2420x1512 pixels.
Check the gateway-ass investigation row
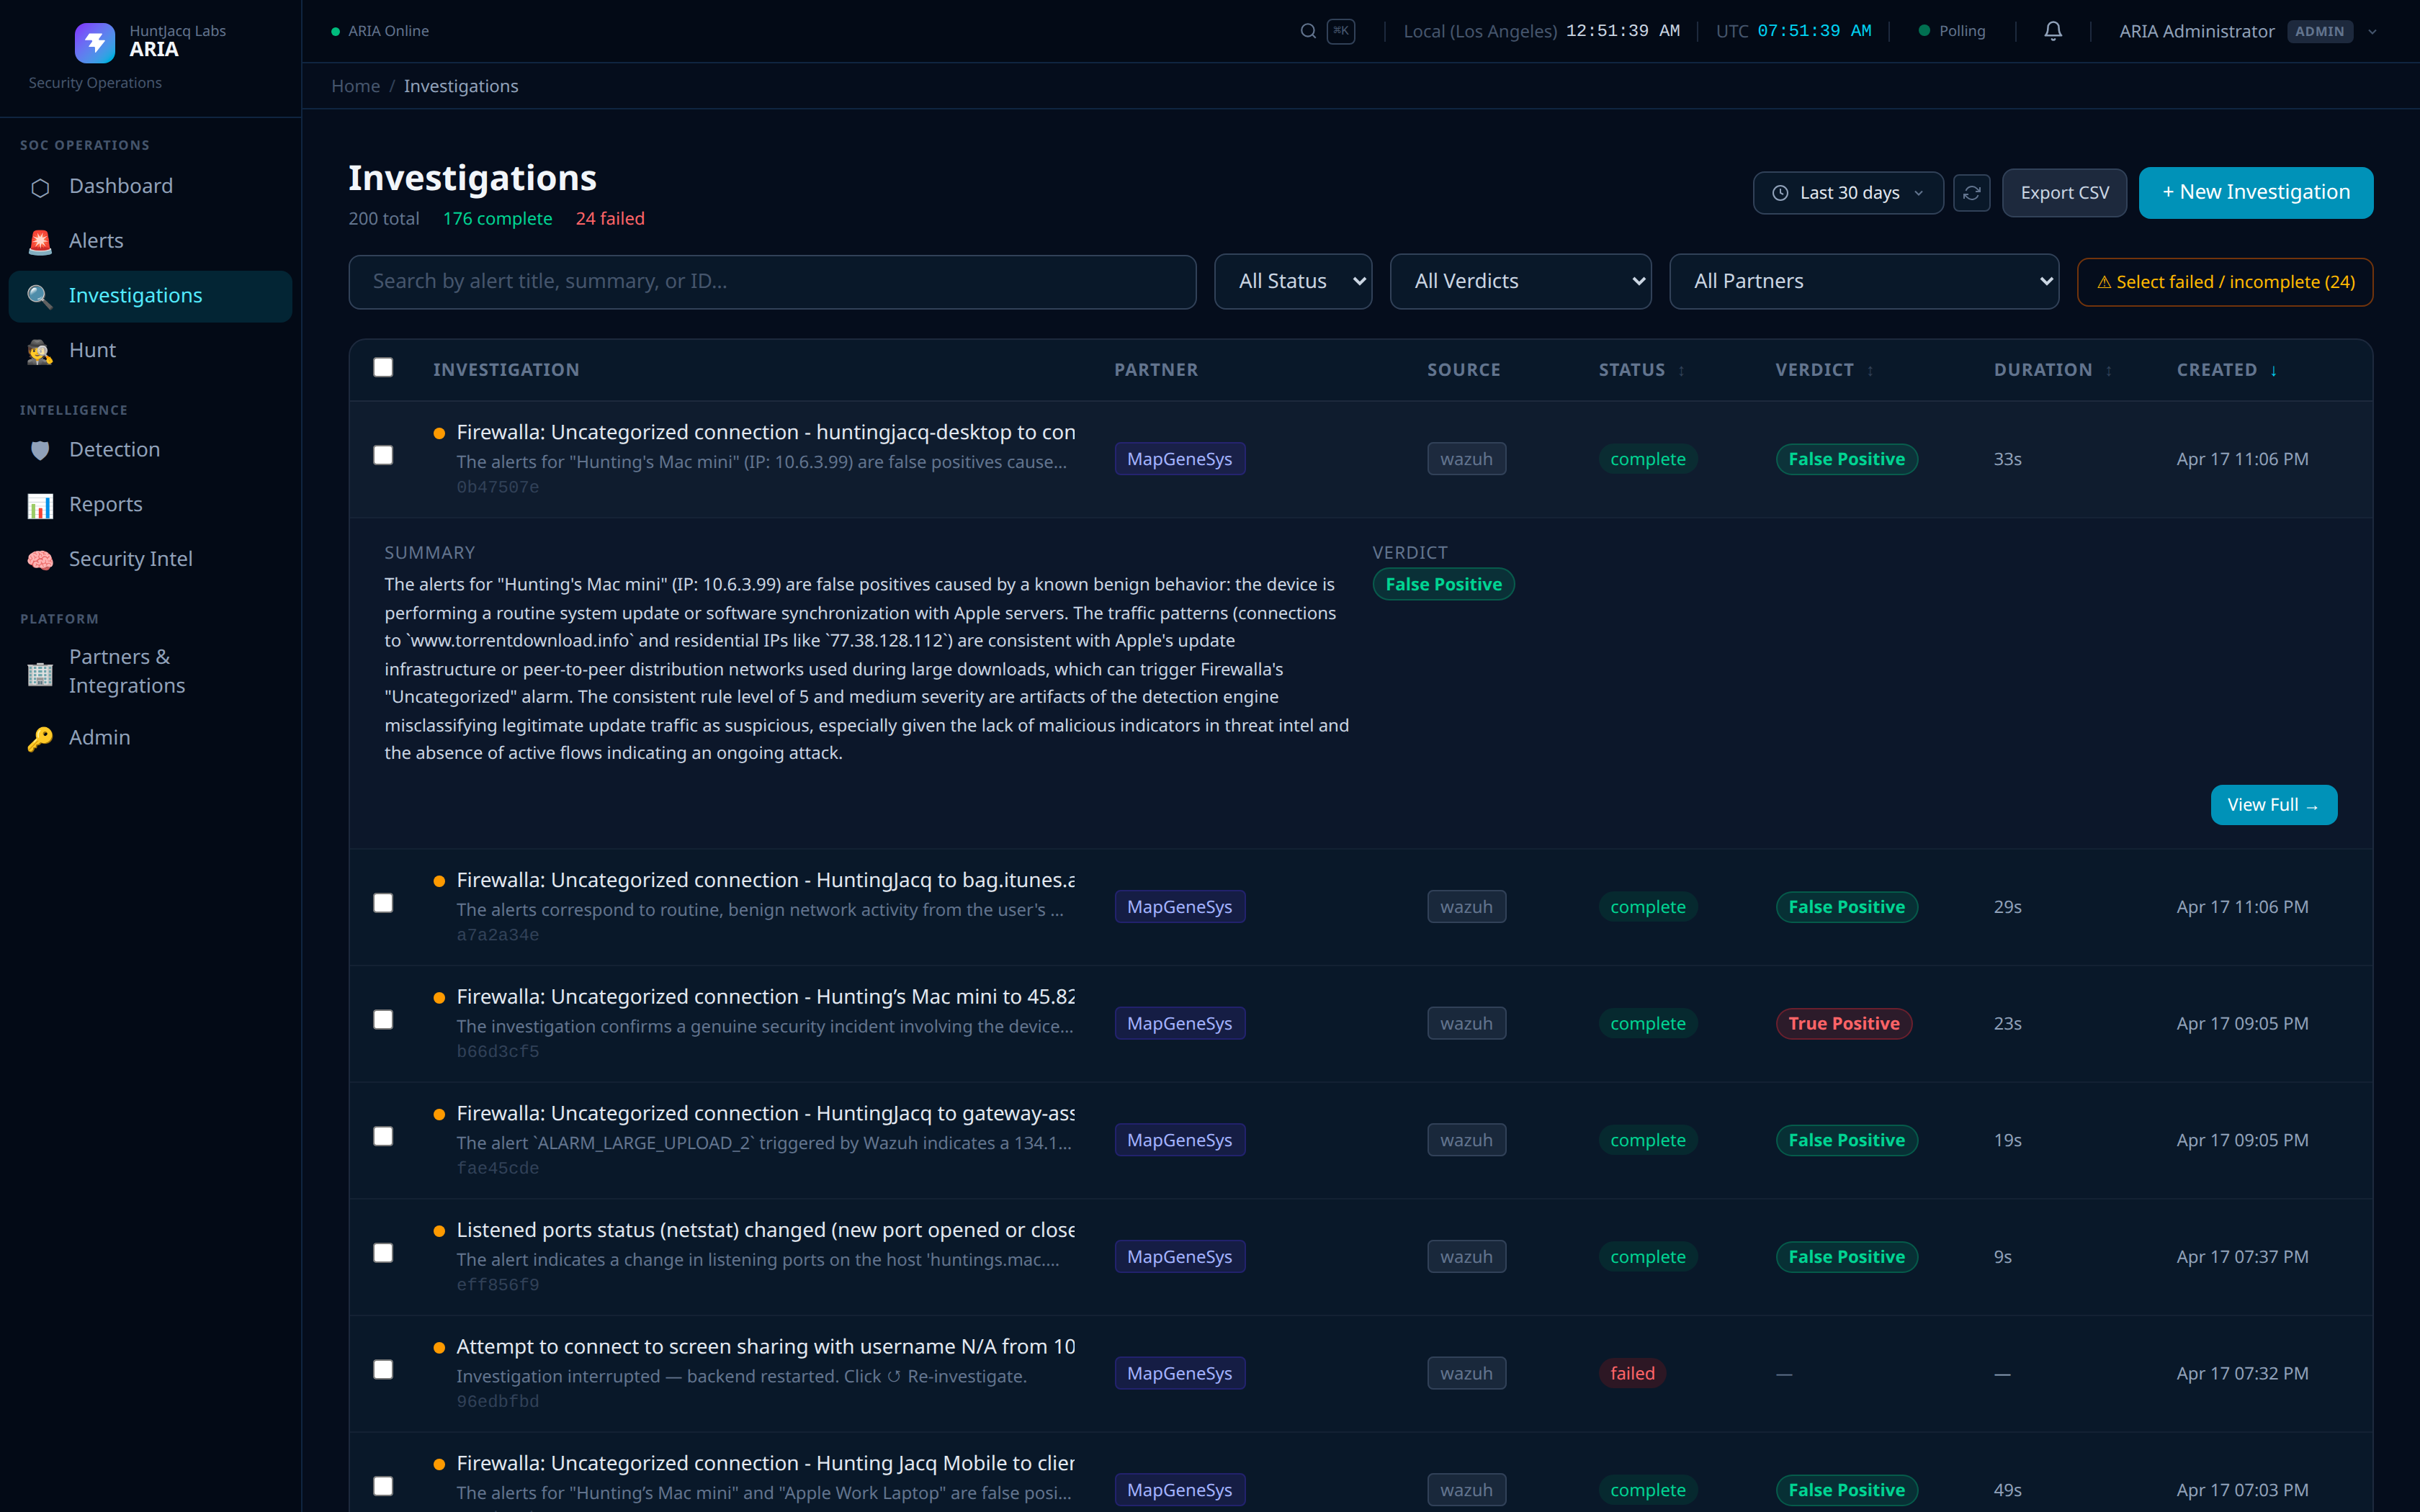(383, 1136)
